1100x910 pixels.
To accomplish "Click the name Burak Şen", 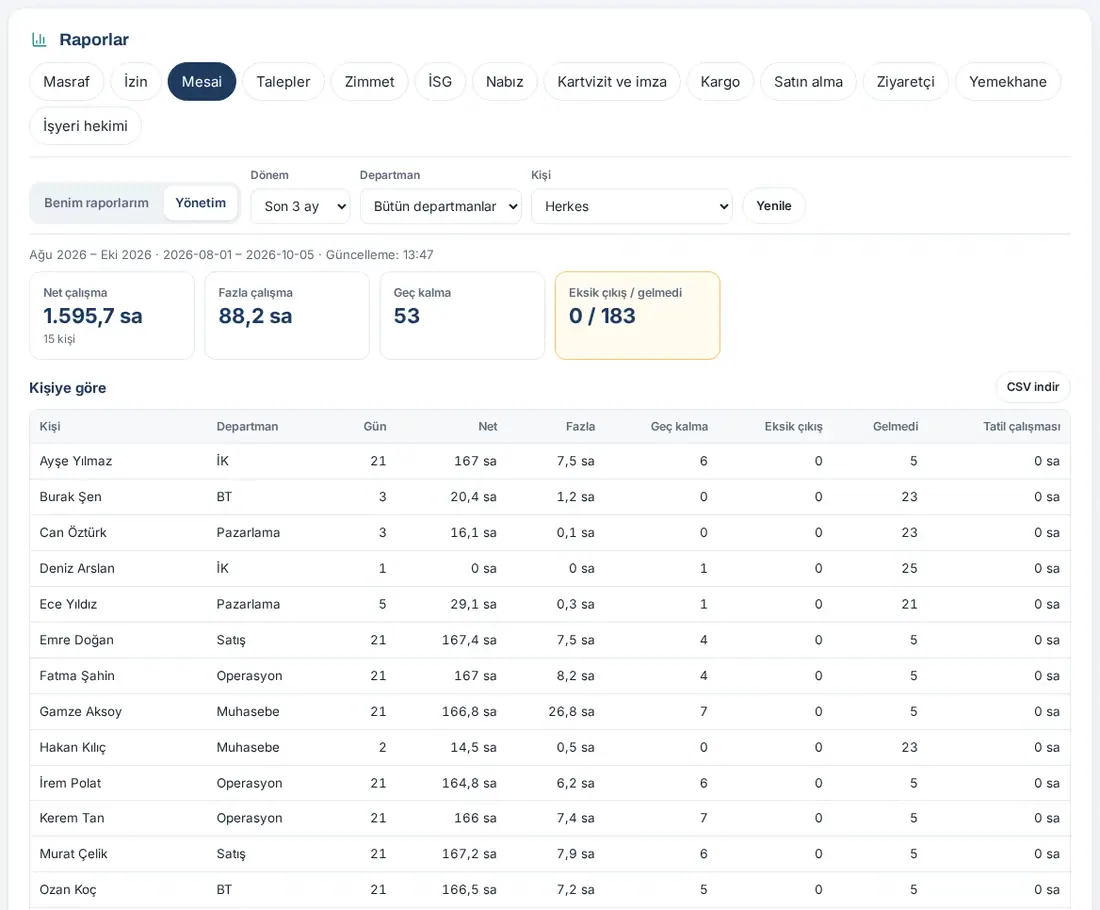I will 70,497.
